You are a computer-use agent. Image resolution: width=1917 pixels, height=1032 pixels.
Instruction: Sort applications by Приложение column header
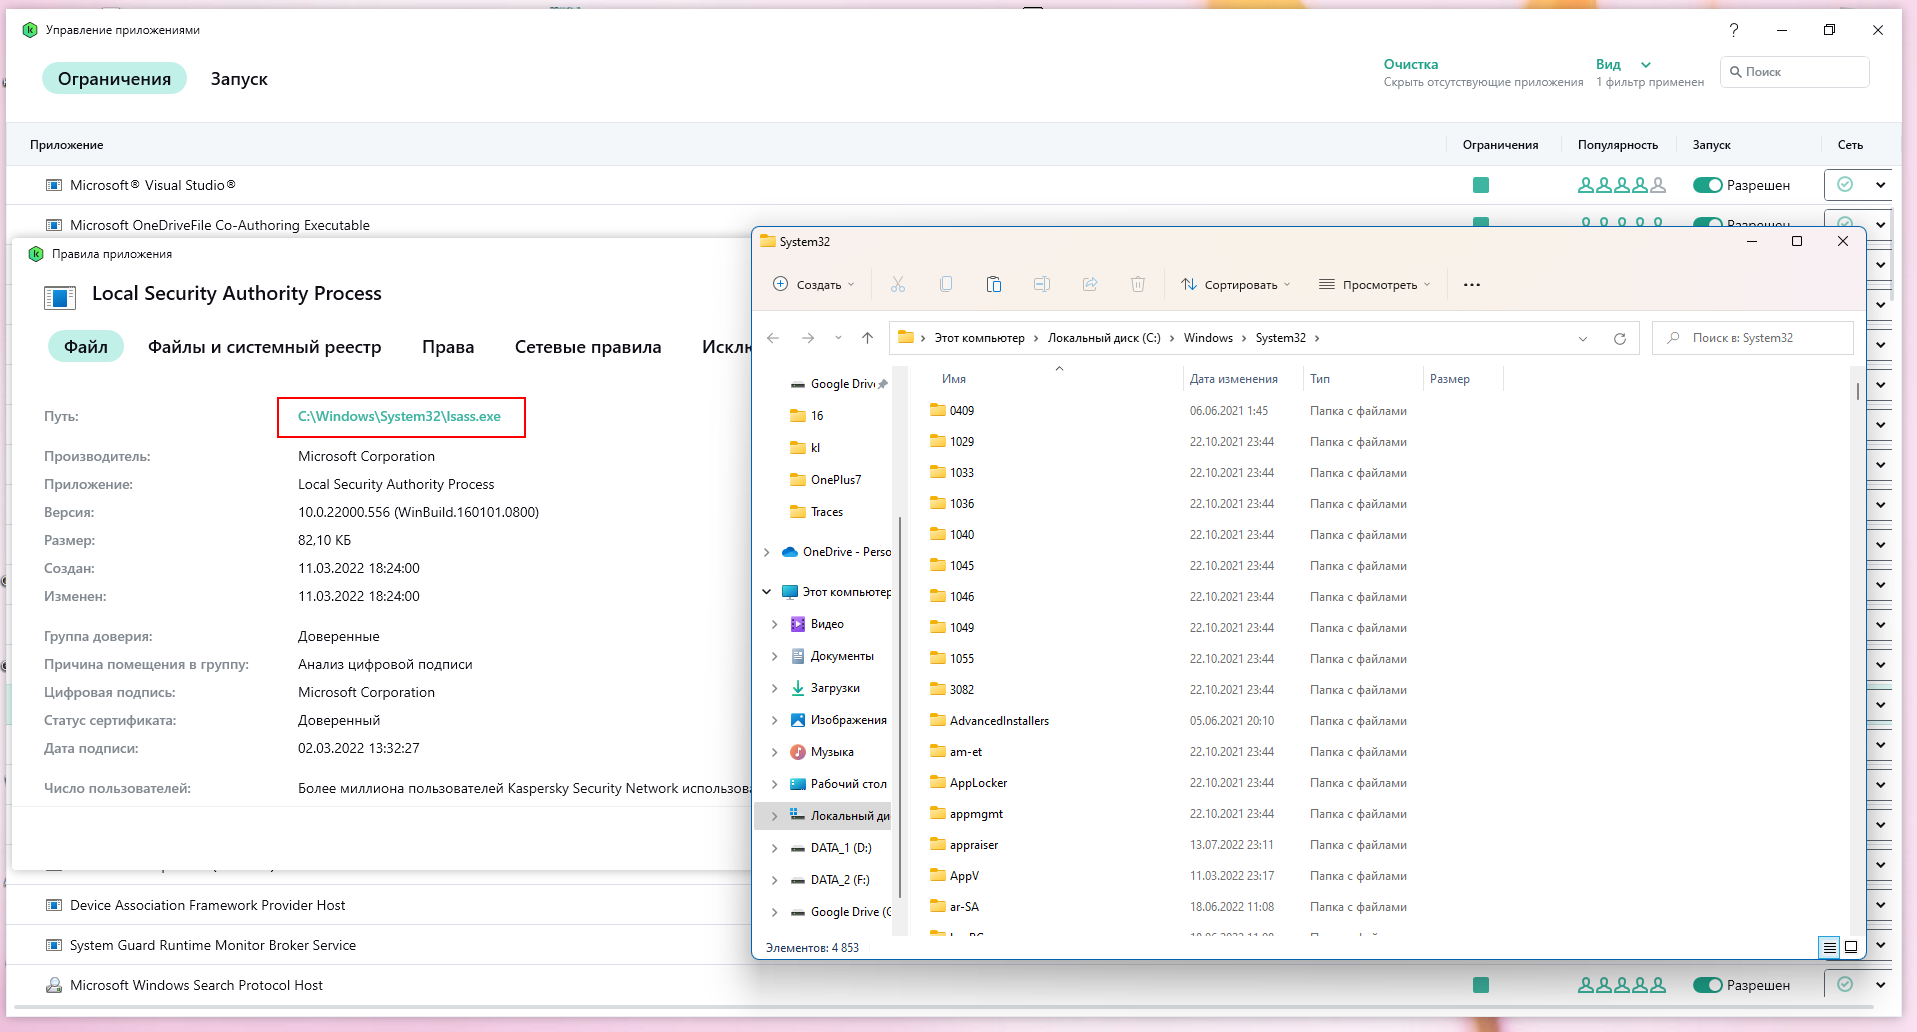67,145
